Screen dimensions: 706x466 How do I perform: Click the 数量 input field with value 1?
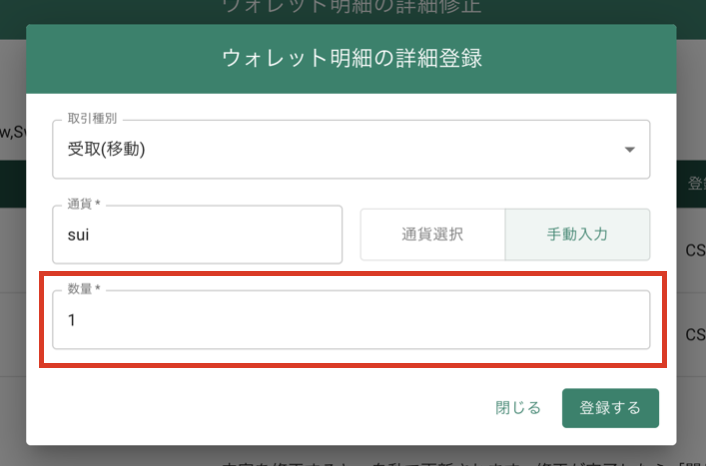click(351, 320)
